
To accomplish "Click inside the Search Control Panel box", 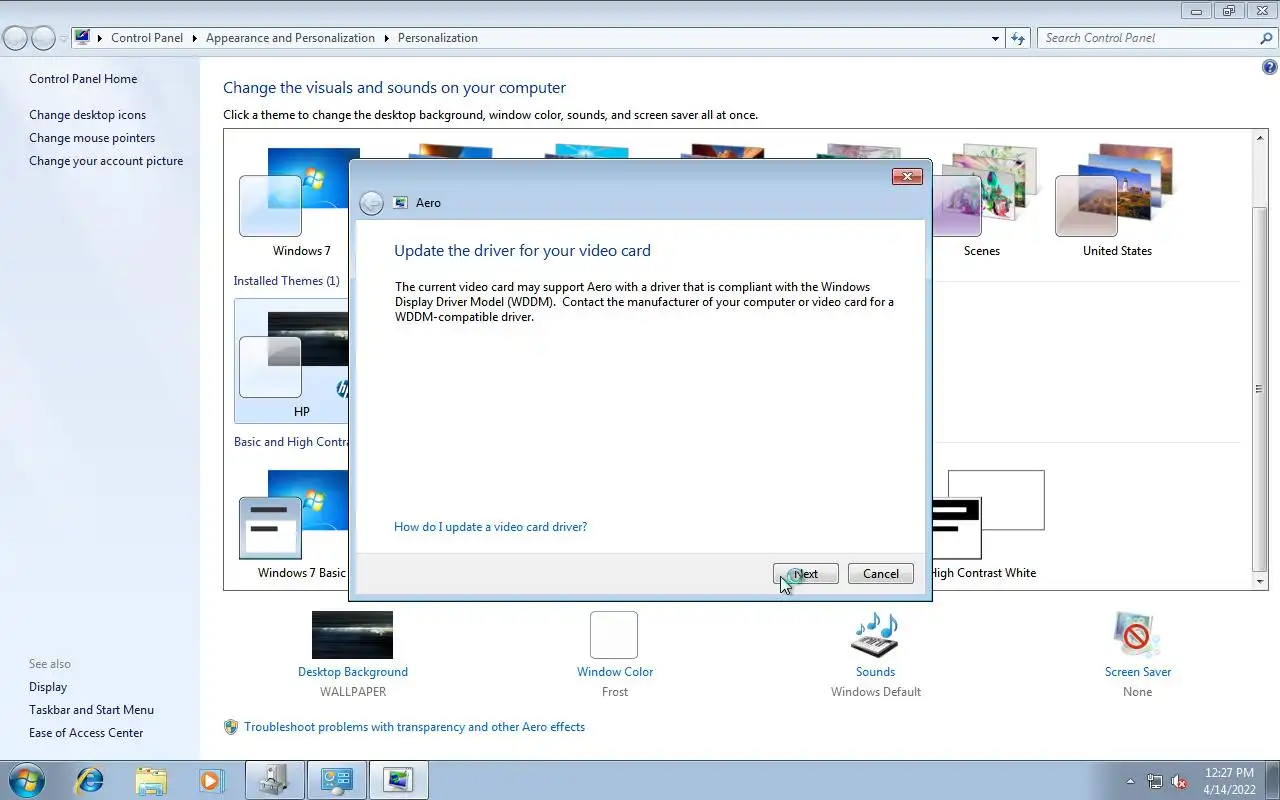I will click(x=1148, y=38).
